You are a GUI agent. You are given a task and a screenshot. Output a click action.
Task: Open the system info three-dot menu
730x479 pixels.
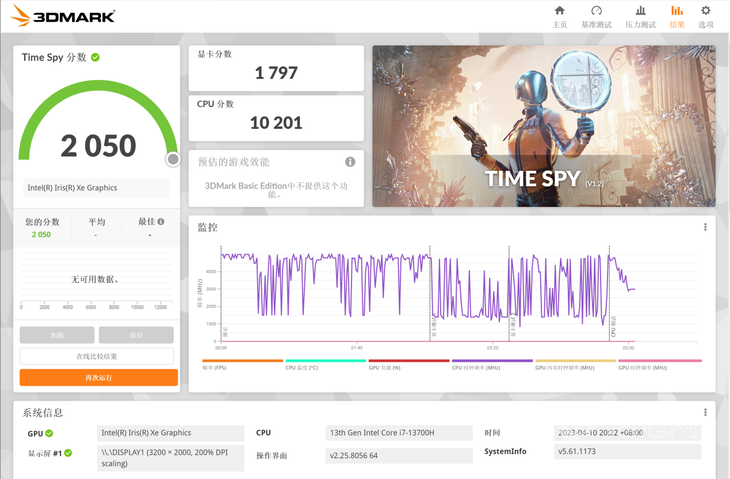coord(705,412)
